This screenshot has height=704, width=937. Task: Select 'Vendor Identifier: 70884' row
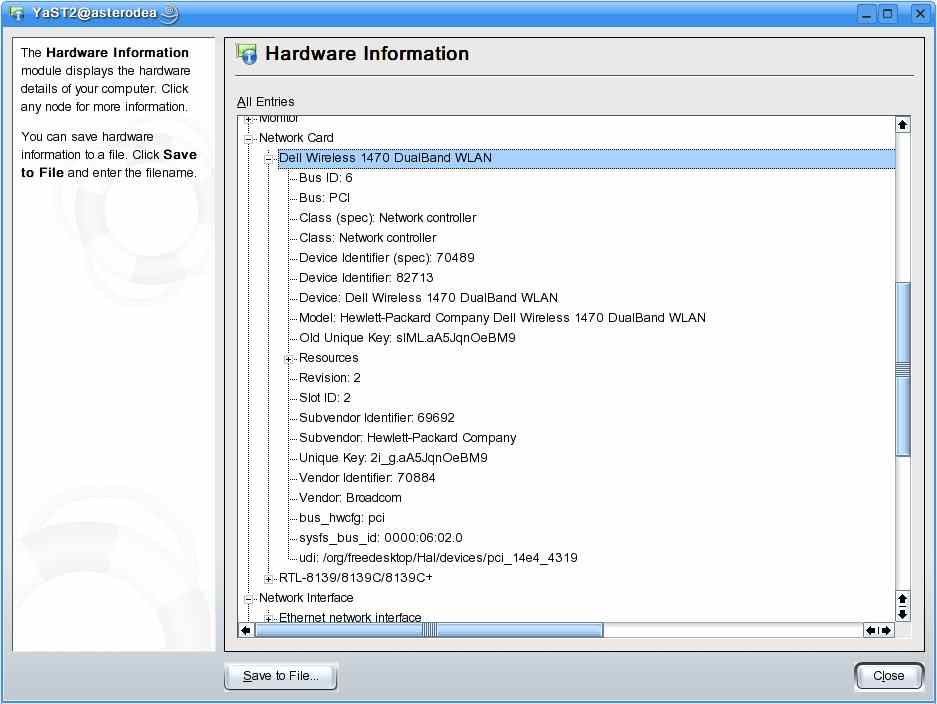pos(367,478)
